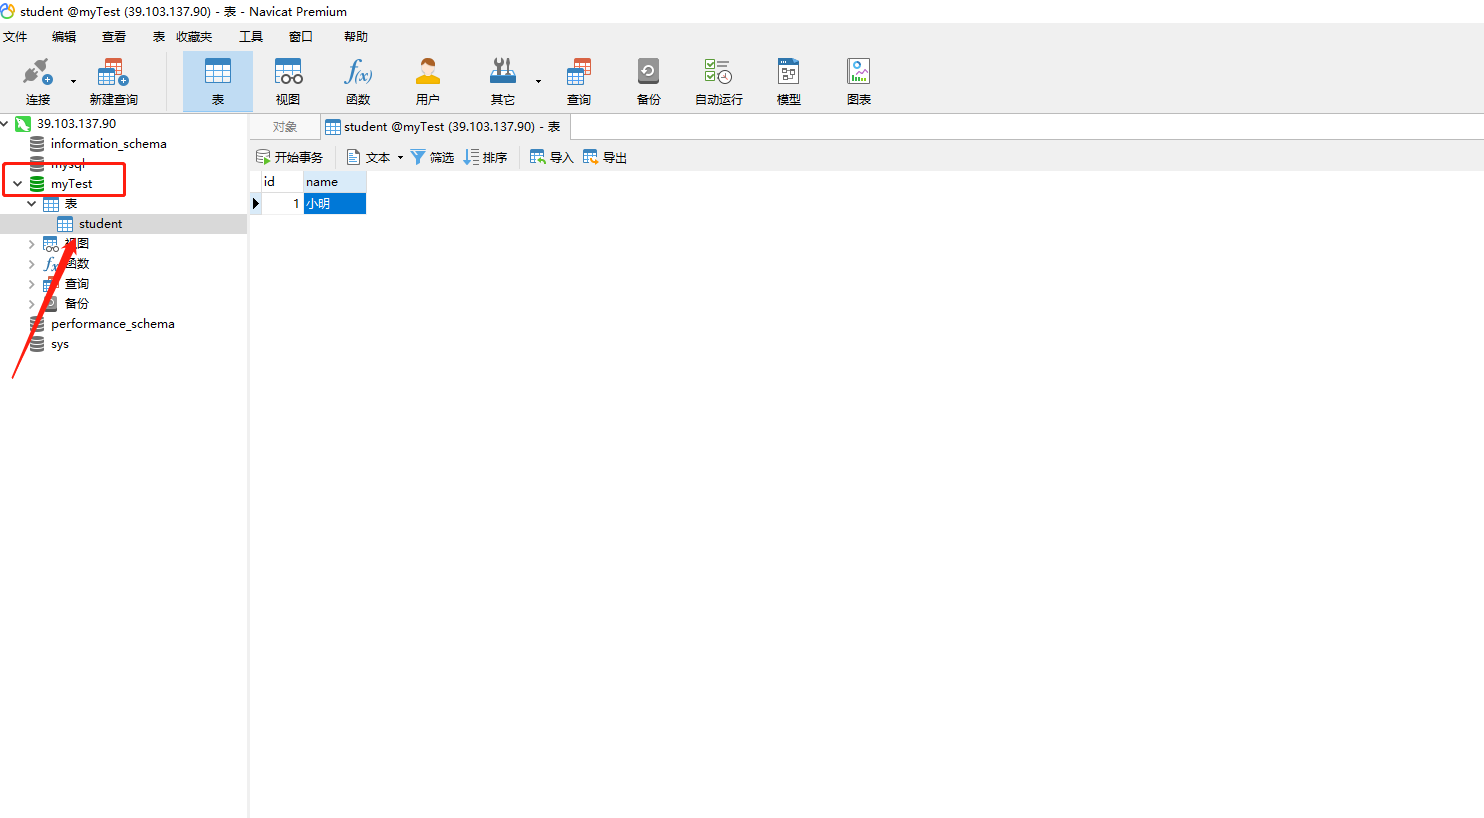Viewport: 1484px width, 818px height.
Task: Click the Text (文本) button
Action: click(368, 157)
